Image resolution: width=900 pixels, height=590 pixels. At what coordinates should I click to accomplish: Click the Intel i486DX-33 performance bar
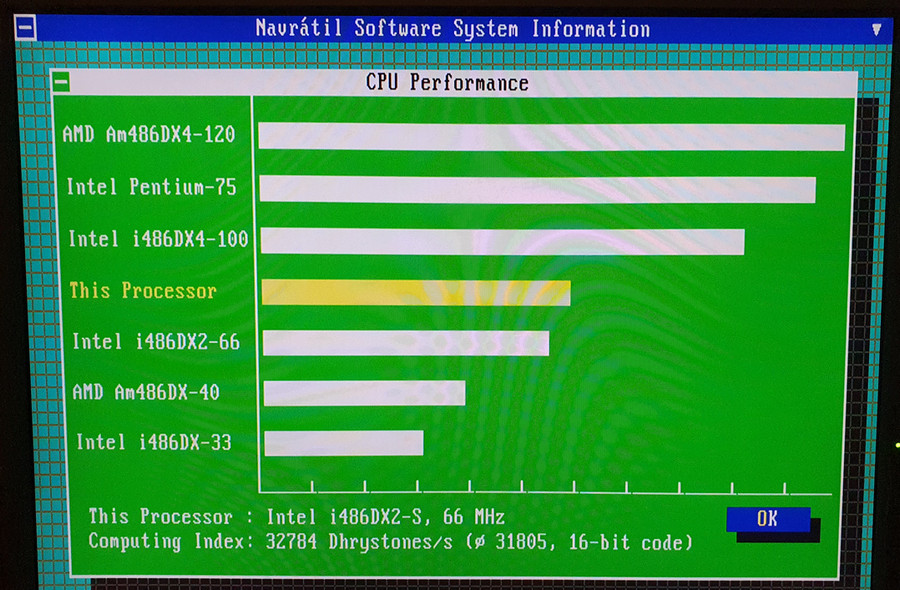[344, 443]
